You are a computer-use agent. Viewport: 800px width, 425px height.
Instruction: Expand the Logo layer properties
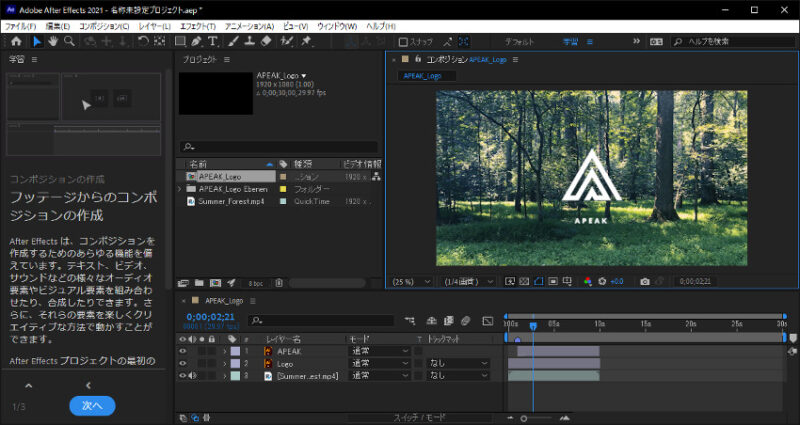224,364
